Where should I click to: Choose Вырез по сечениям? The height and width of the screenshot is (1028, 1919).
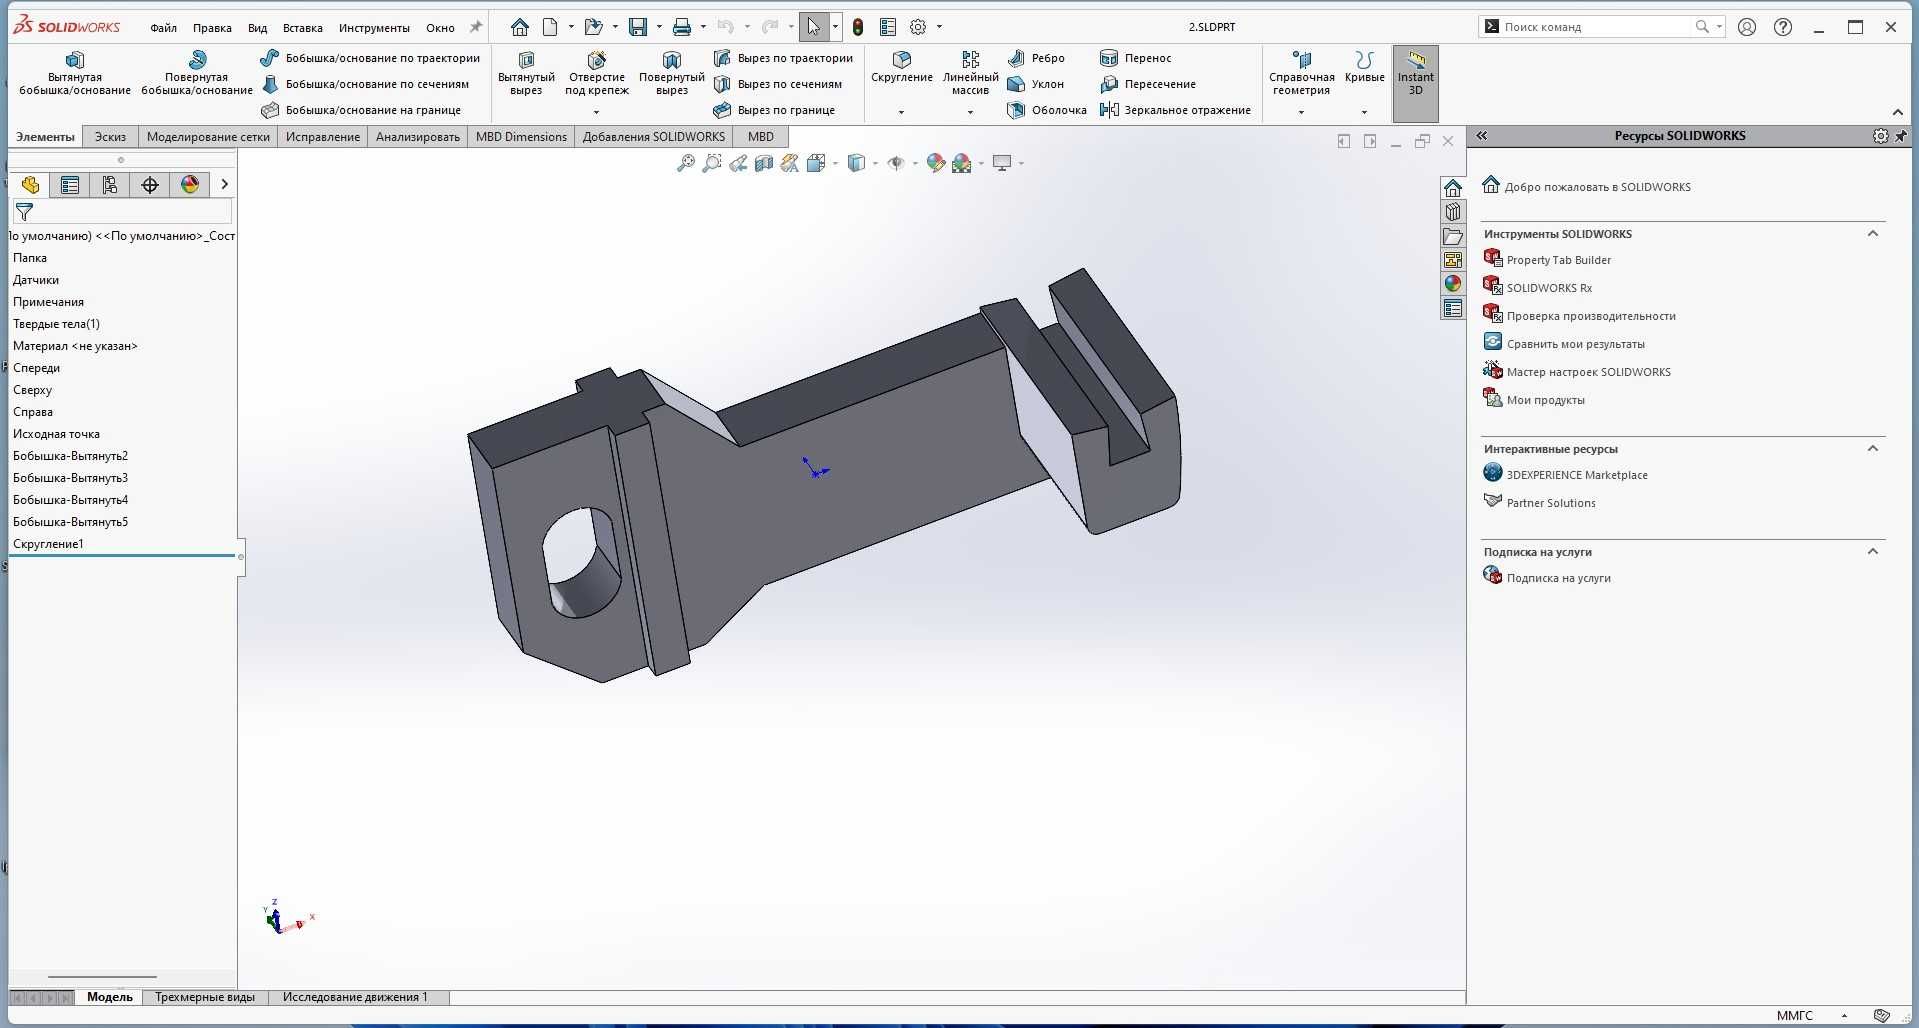coord(778,84)
